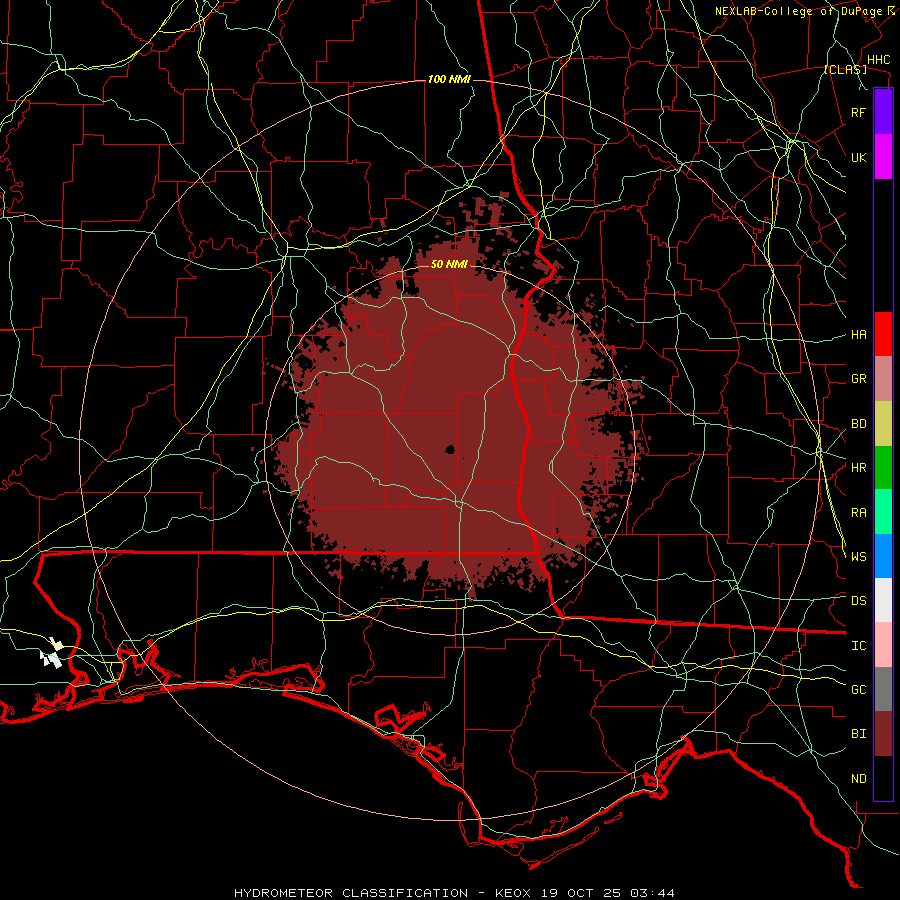Select the dark green HR legend swatch
Screen dimensions: 900x900
pos(883,467)
